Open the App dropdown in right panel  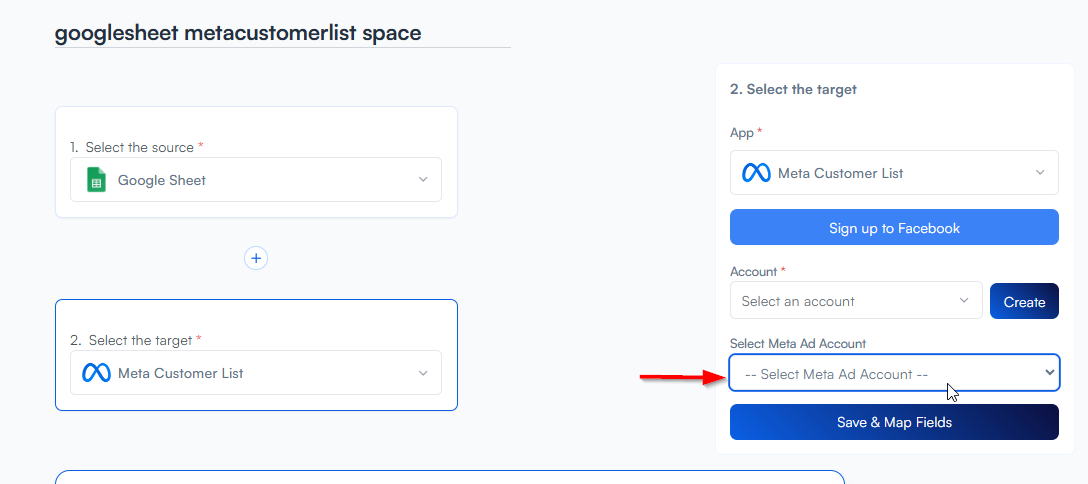(894, 173)
